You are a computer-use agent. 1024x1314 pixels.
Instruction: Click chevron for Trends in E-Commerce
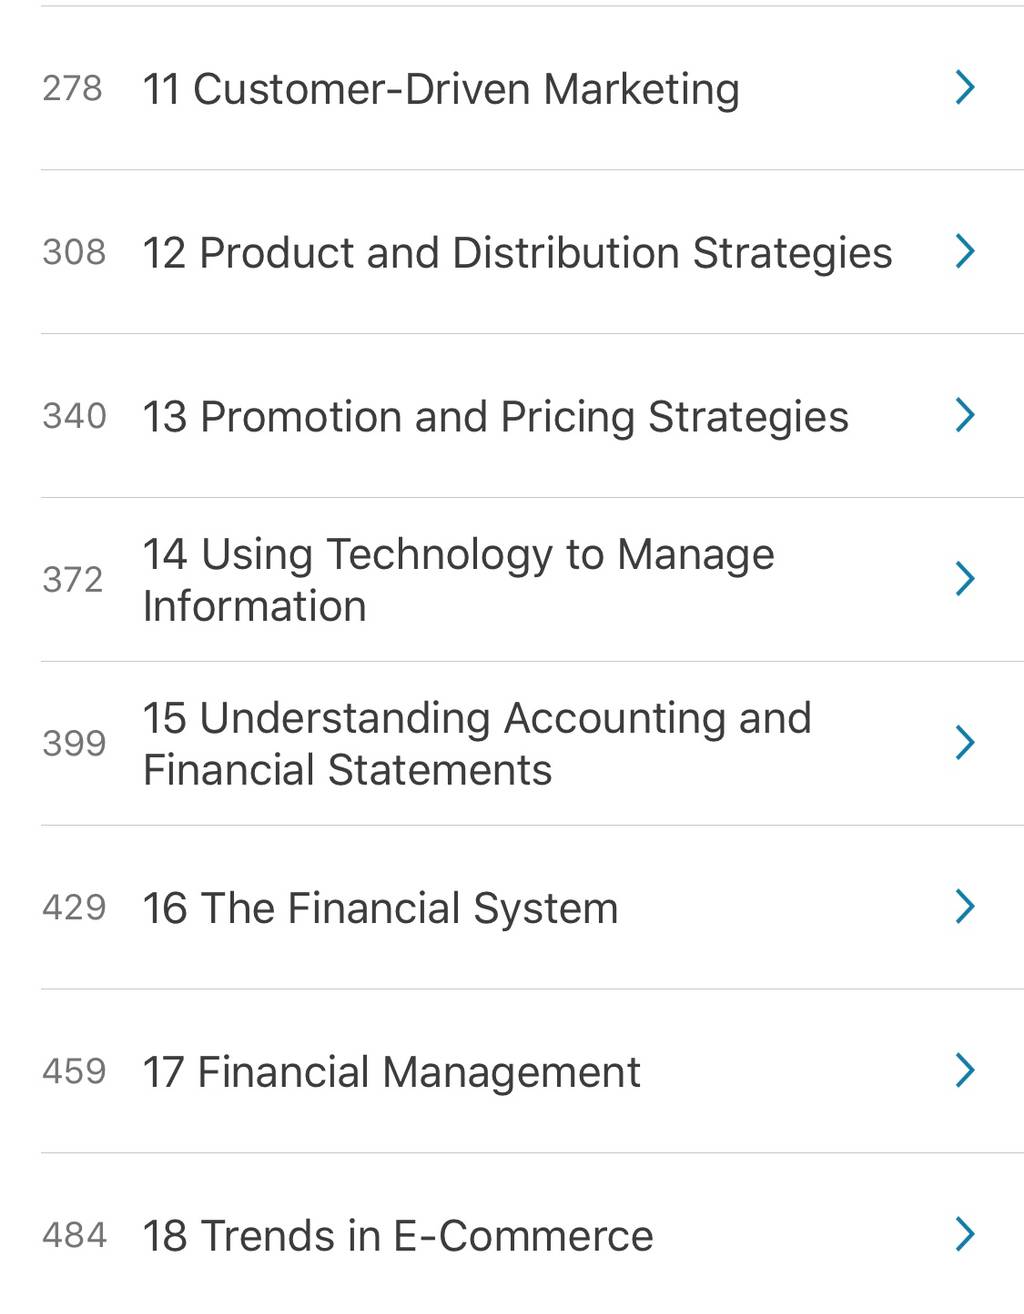coord(965,1235)
